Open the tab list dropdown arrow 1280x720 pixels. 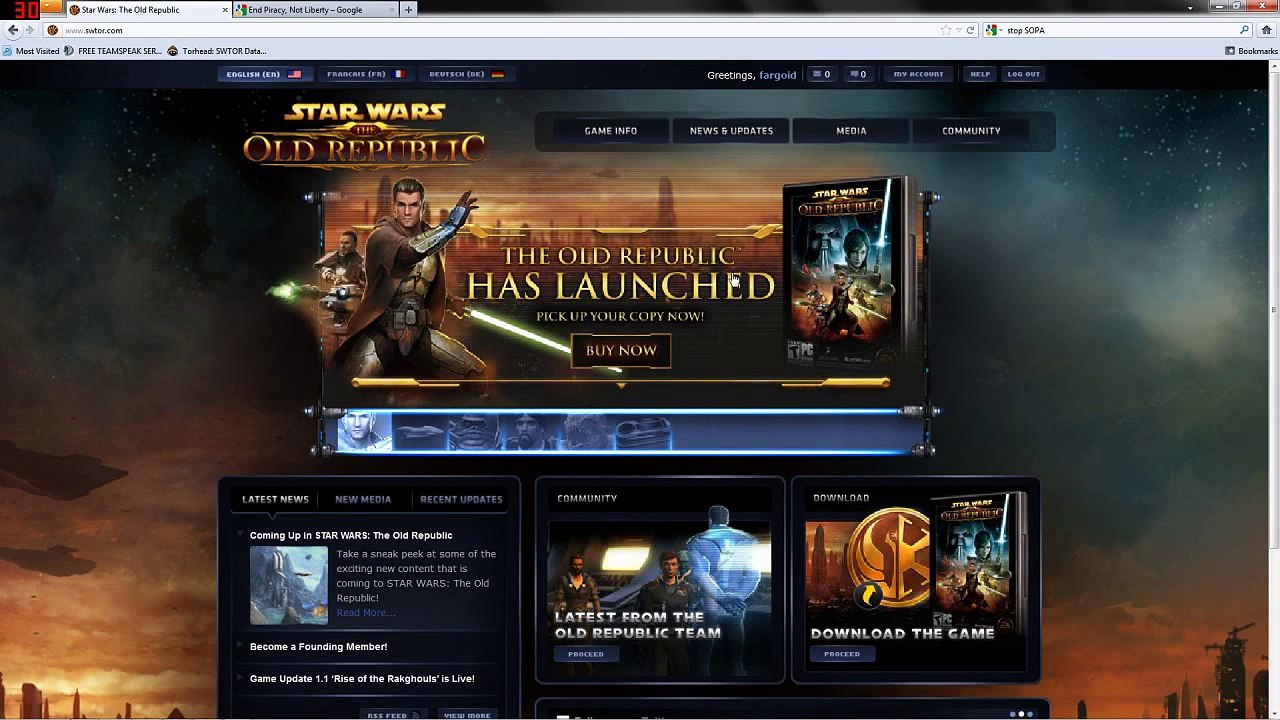pos(1190,8)
